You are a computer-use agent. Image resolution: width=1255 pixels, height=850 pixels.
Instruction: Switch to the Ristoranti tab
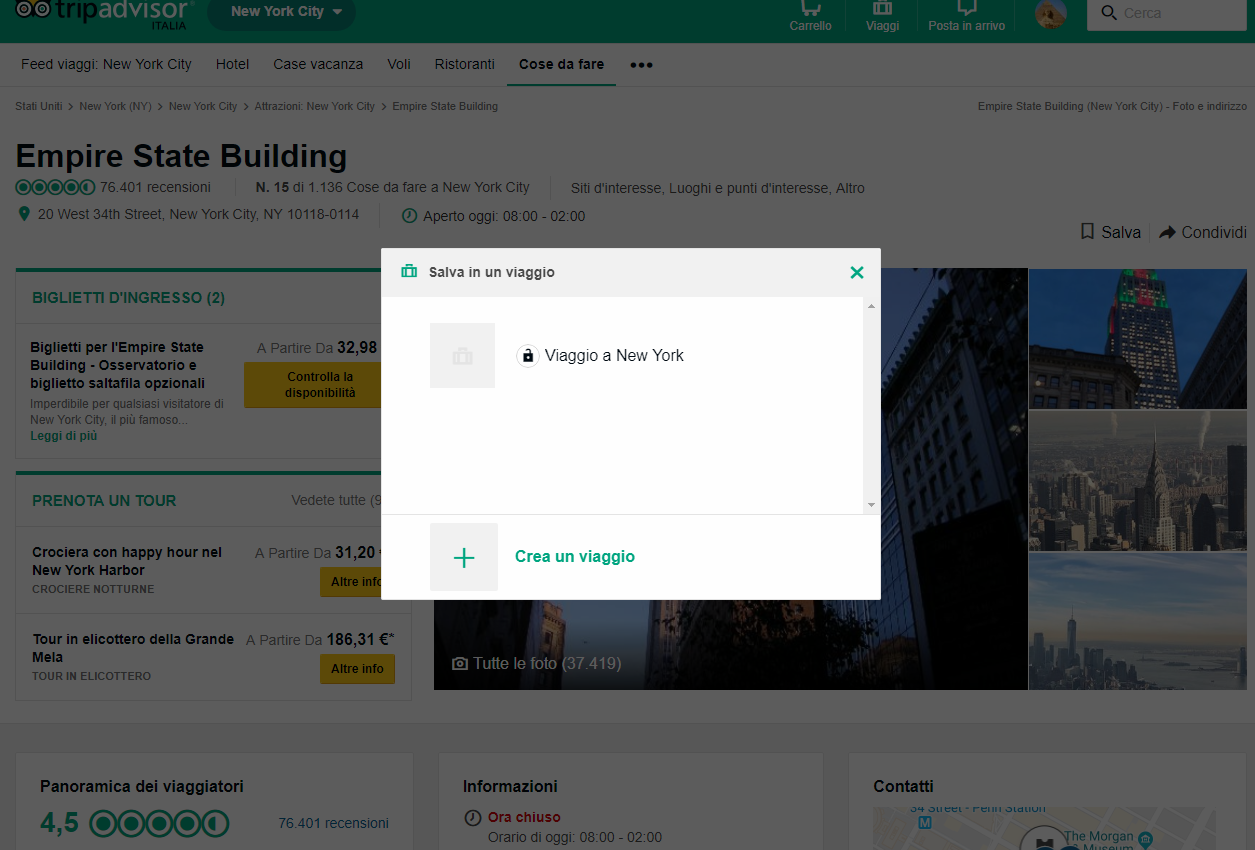464,64
